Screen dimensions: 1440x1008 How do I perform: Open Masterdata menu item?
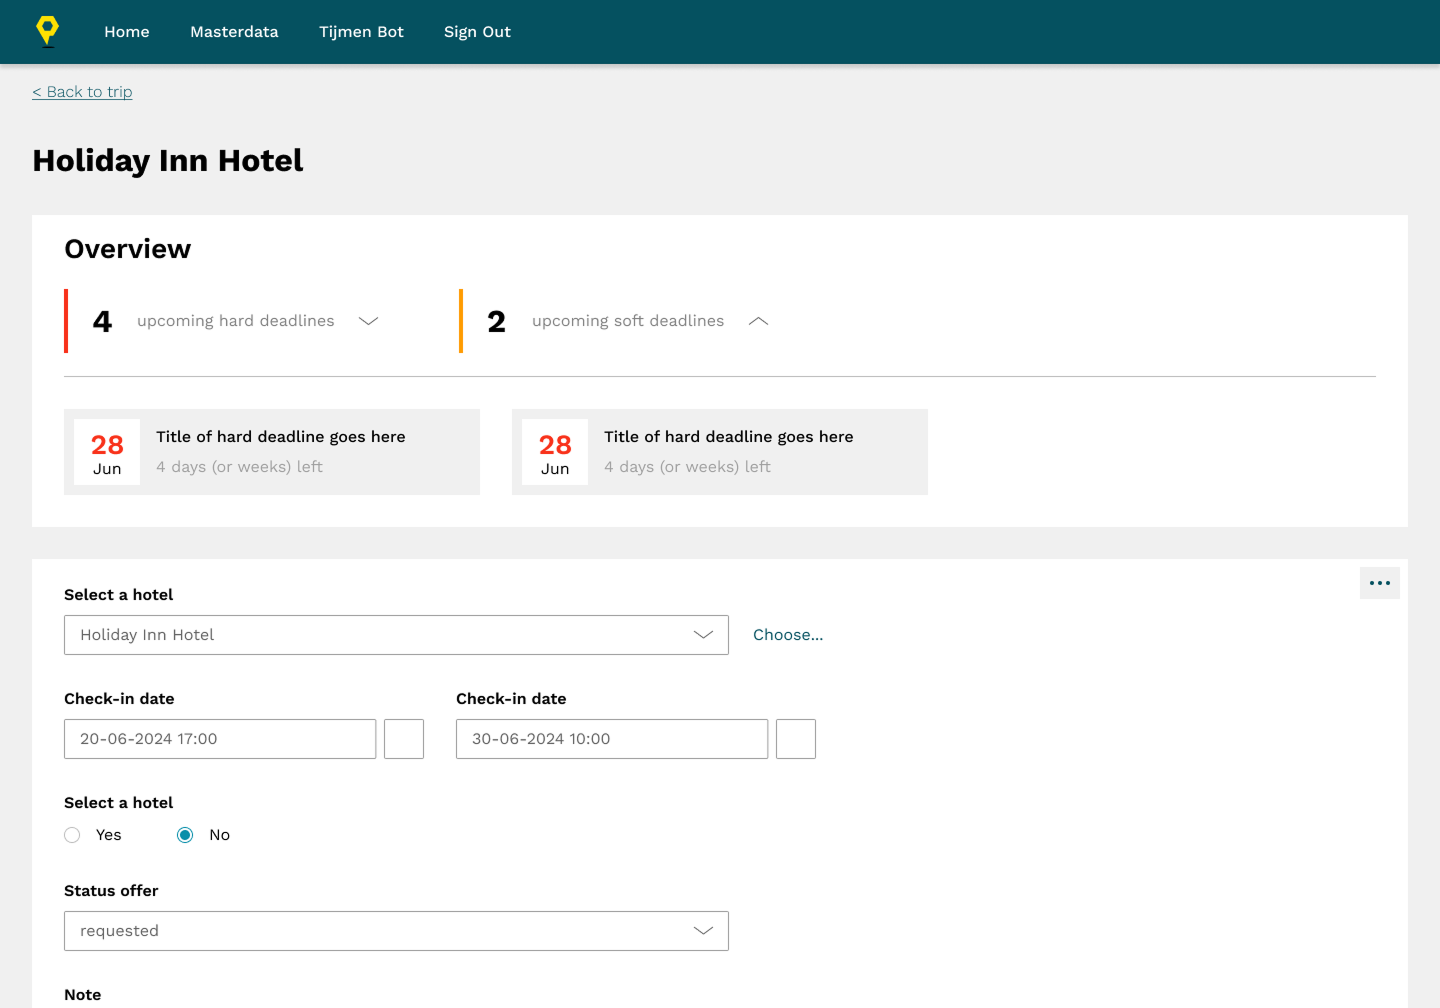click(x=234, y=32)
